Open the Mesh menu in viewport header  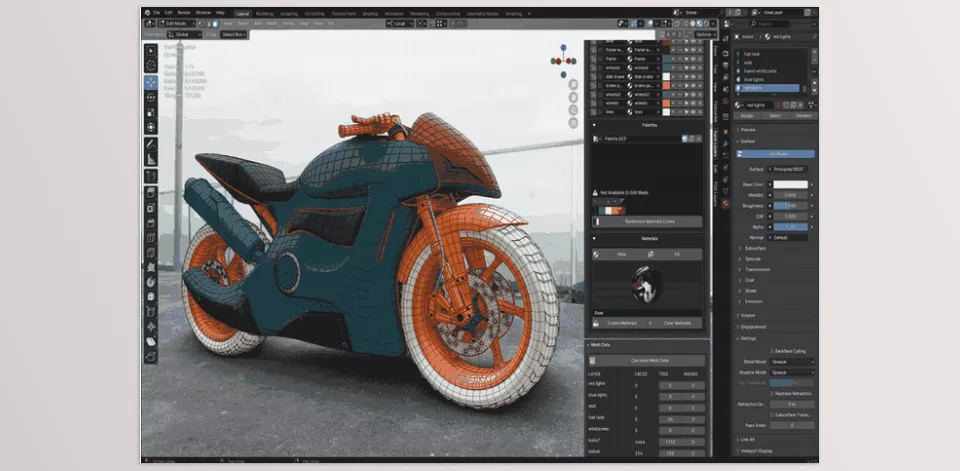(x=272, y=23)
